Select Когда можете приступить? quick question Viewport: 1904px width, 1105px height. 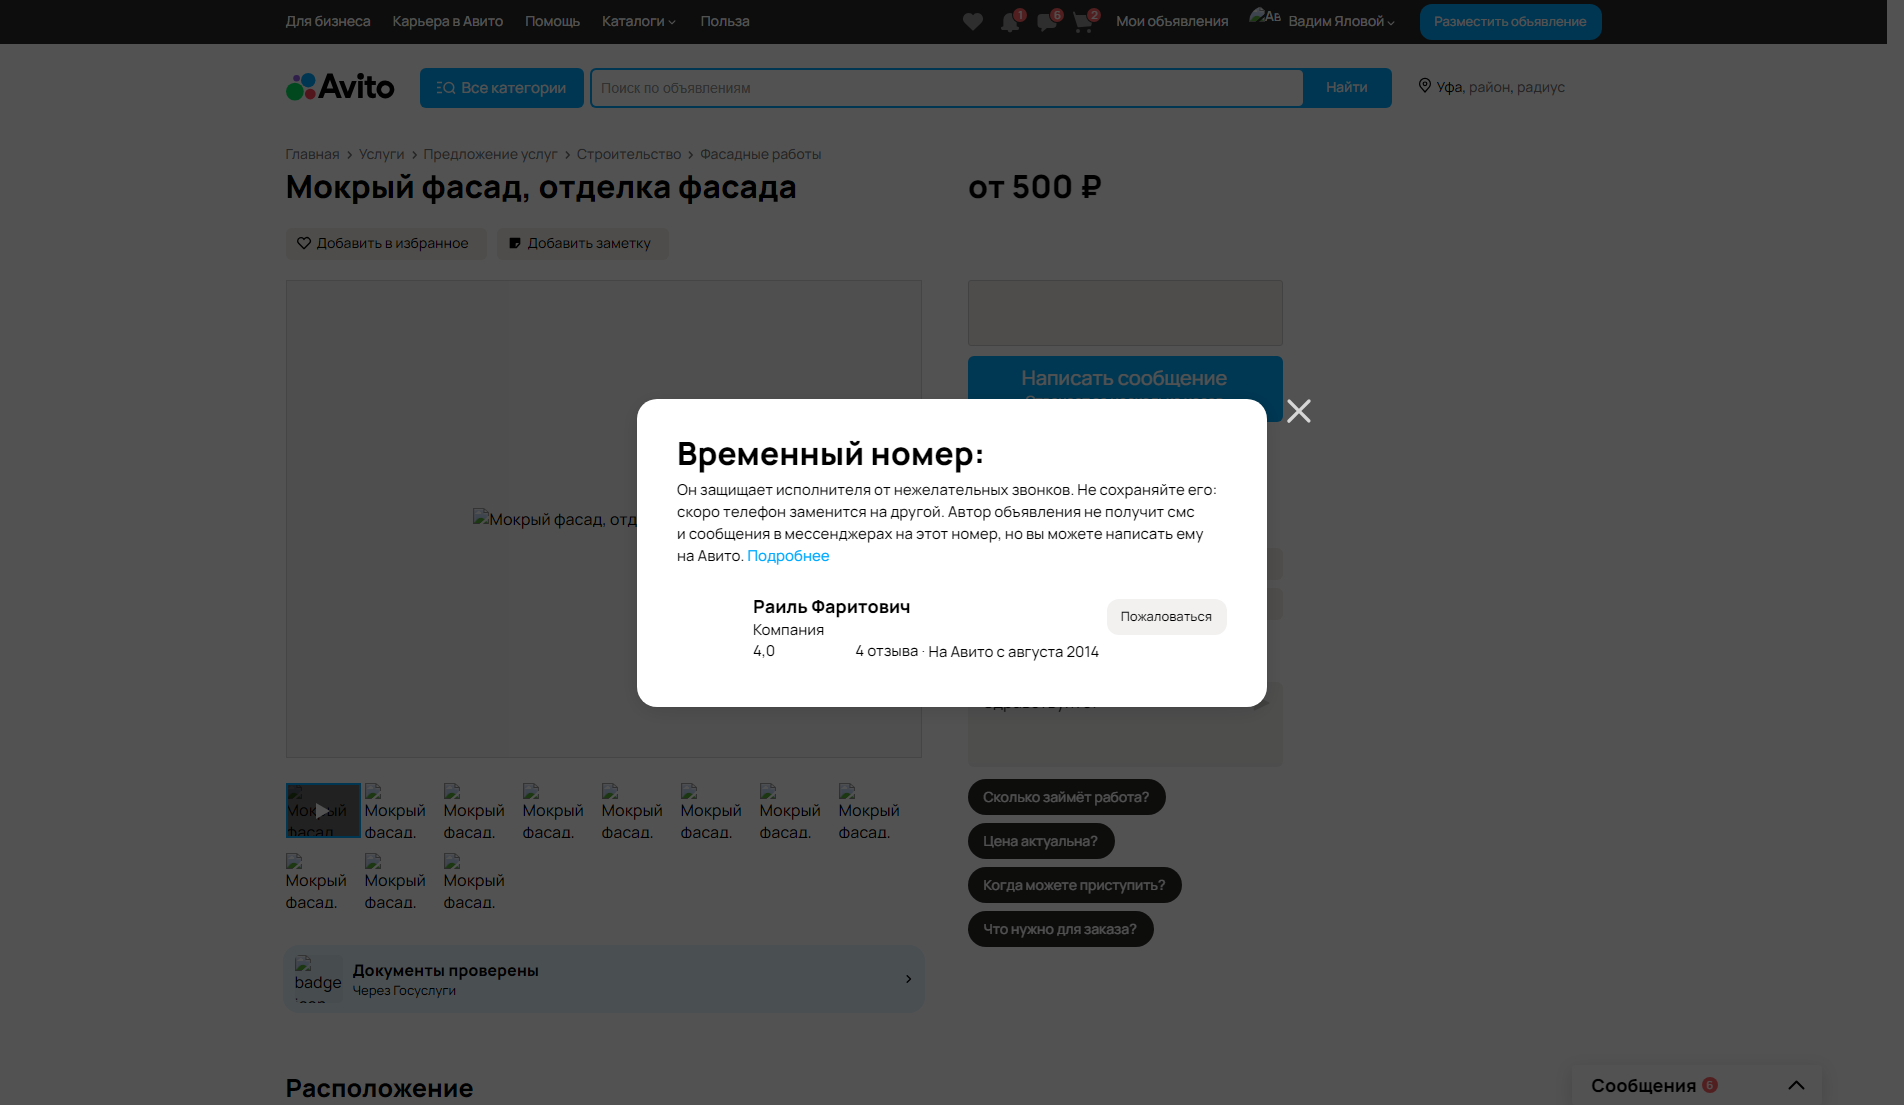[1074, 885]
